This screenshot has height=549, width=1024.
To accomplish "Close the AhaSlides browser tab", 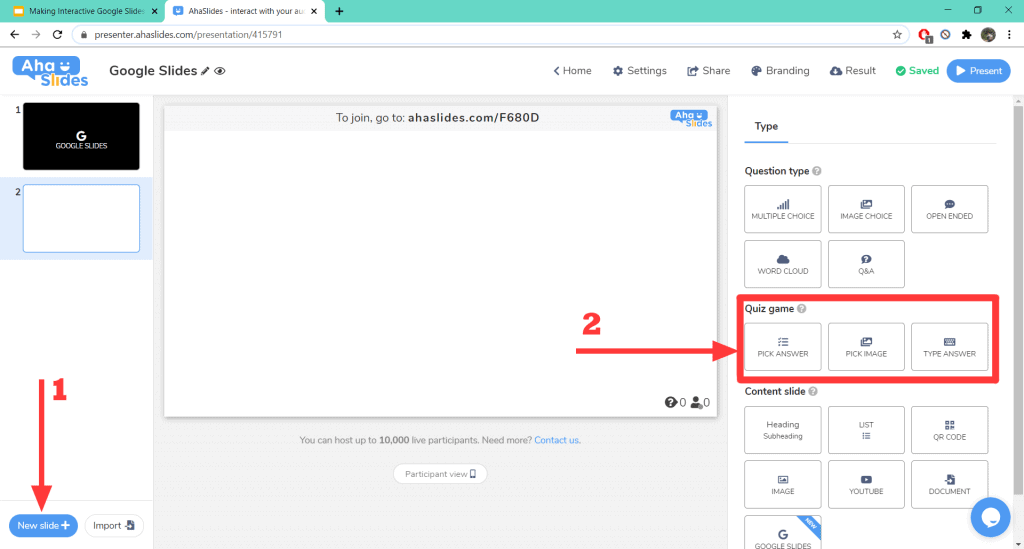I will 314,11.
